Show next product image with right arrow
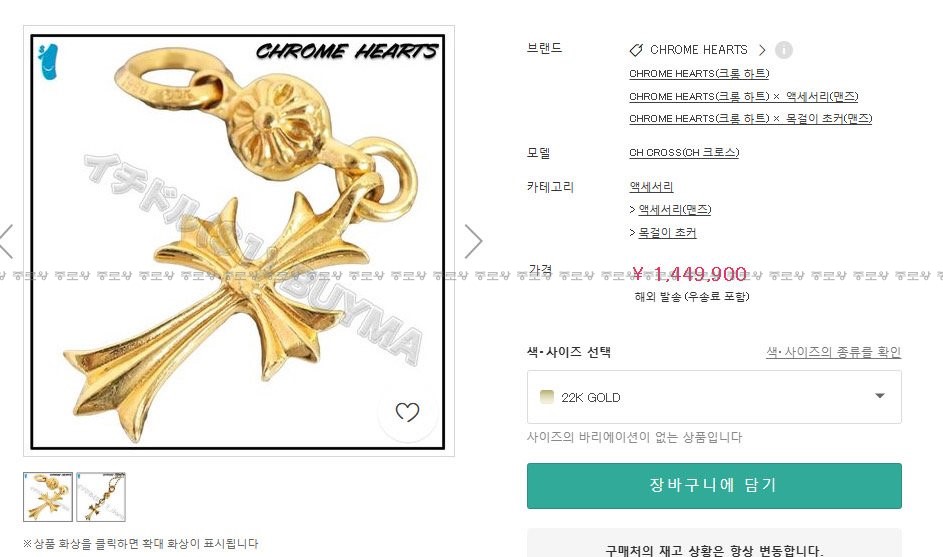This screenshot has height=557, width=943. [473, 242]
